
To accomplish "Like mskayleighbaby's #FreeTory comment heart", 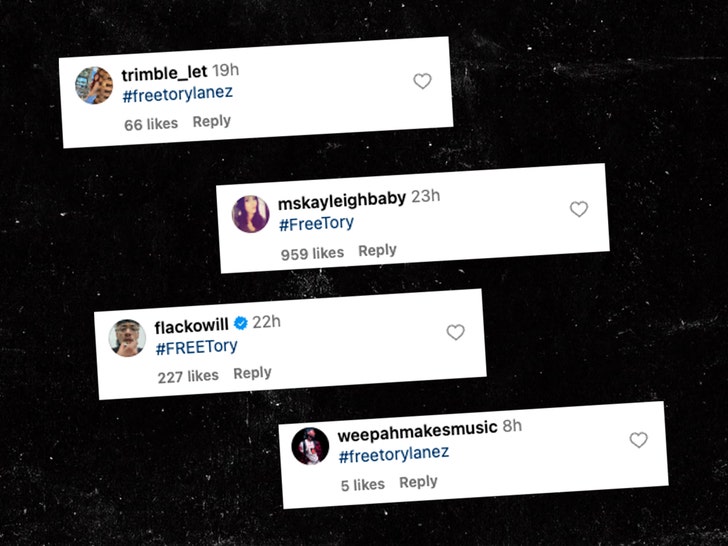I will pos(578,209).
